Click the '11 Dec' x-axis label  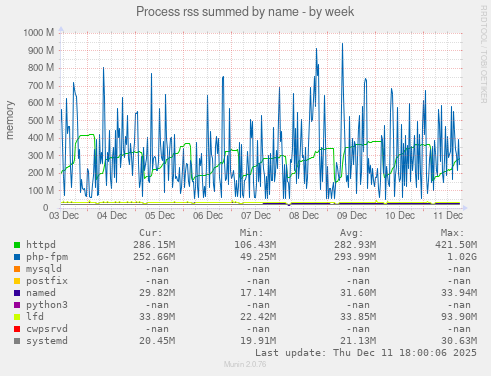448,215
